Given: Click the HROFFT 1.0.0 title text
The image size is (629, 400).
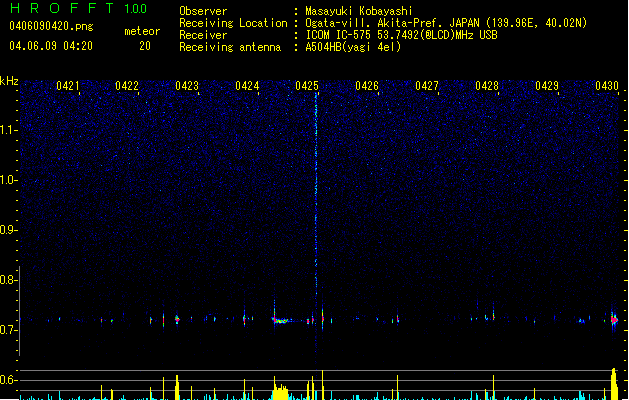Looking at the screenshot, I should click(79, 8).
